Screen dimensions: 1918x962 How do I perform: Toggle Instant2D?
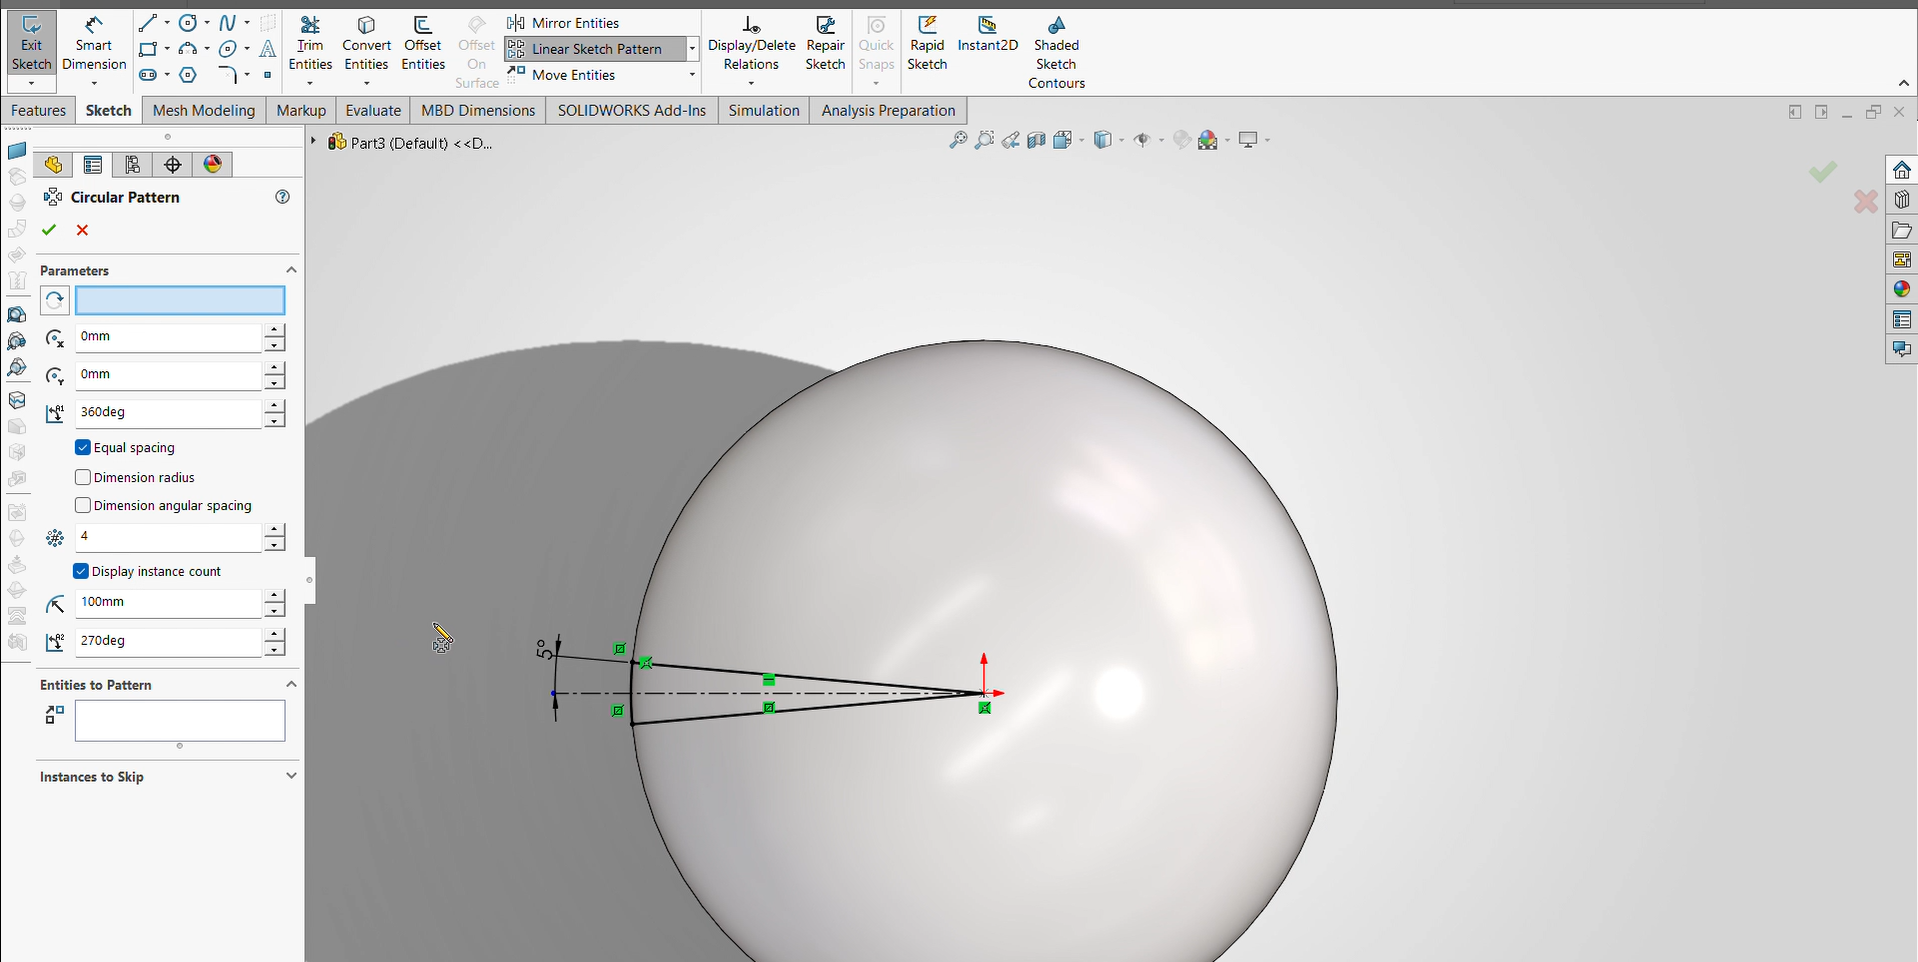987,35
